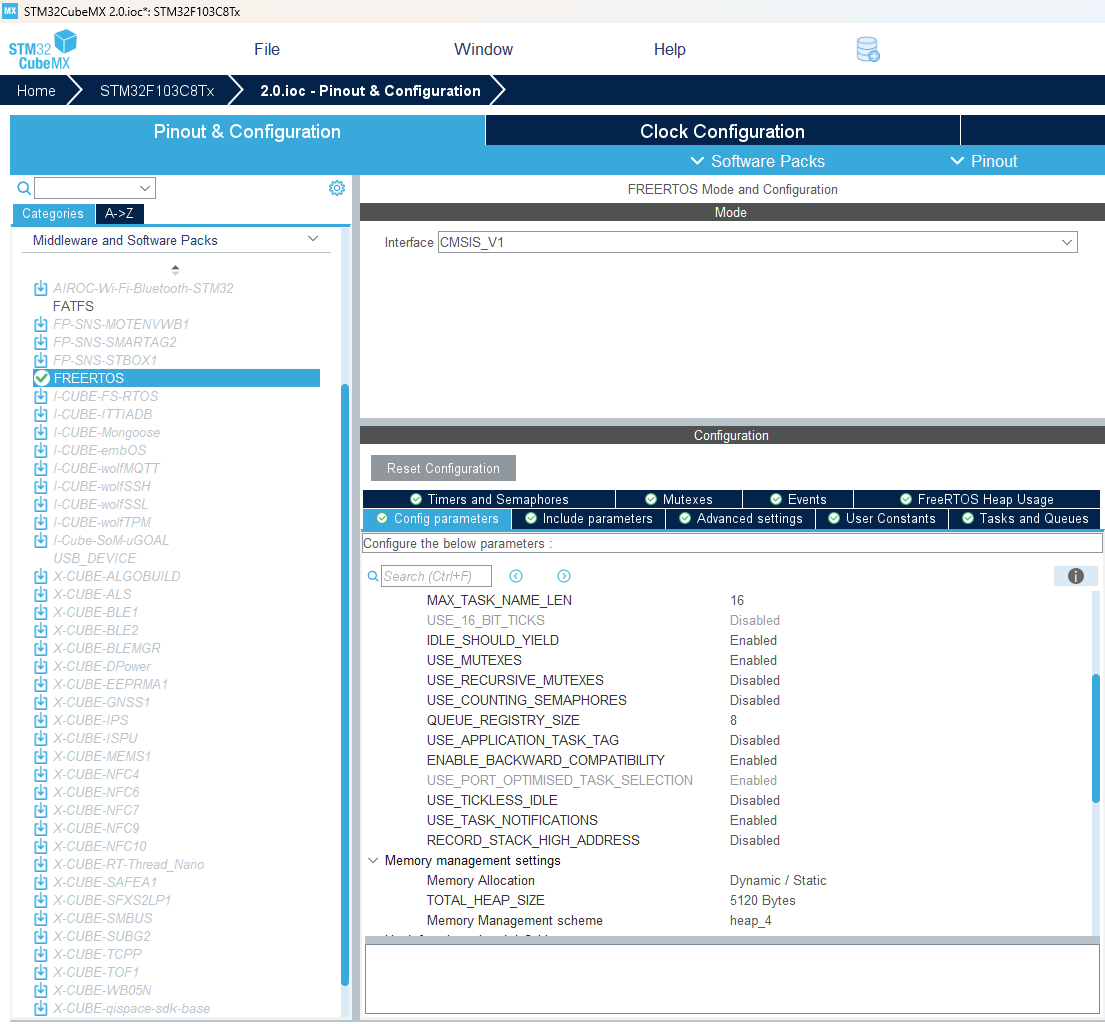This screenshot has height=1024, width=1105.
Task: Click the download icon beside X-CUBE-RT-Thread_Nano
Action: [41, 864]
